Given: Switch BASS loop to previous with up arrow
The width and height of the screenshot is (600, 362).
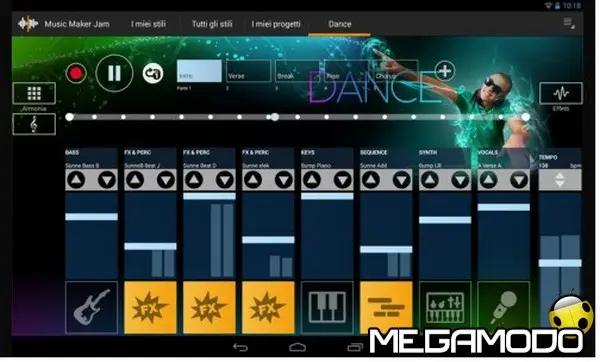Looking at the screenshot, I should click(77, 179).
